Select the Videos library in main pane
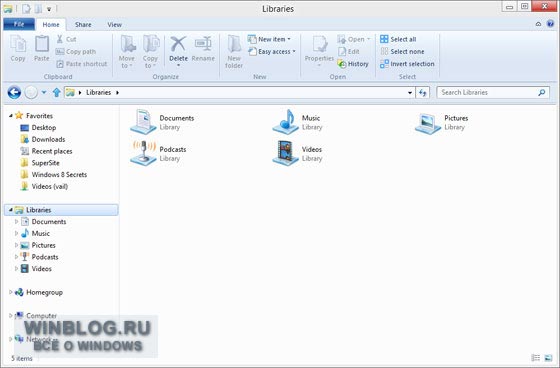This screenshot has width=560, height=368. 298,153
